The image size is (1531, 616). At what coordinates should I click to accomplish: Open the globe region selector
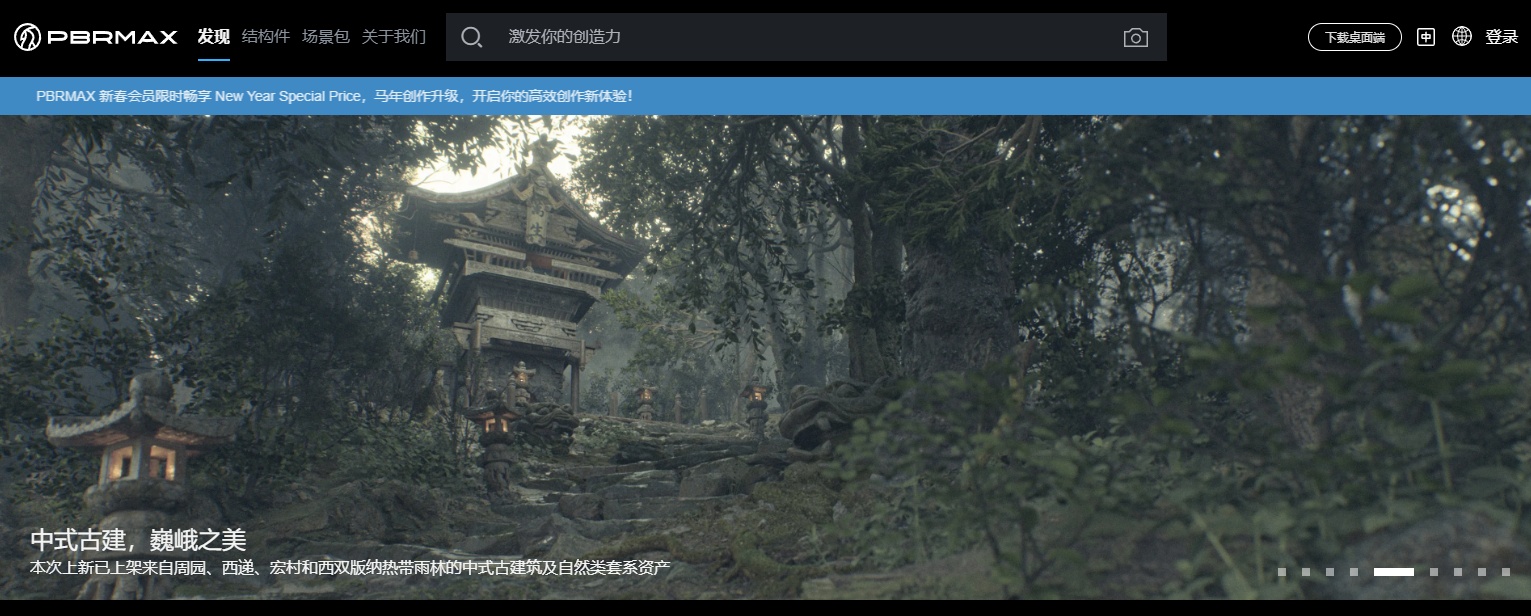point(1462,37)
